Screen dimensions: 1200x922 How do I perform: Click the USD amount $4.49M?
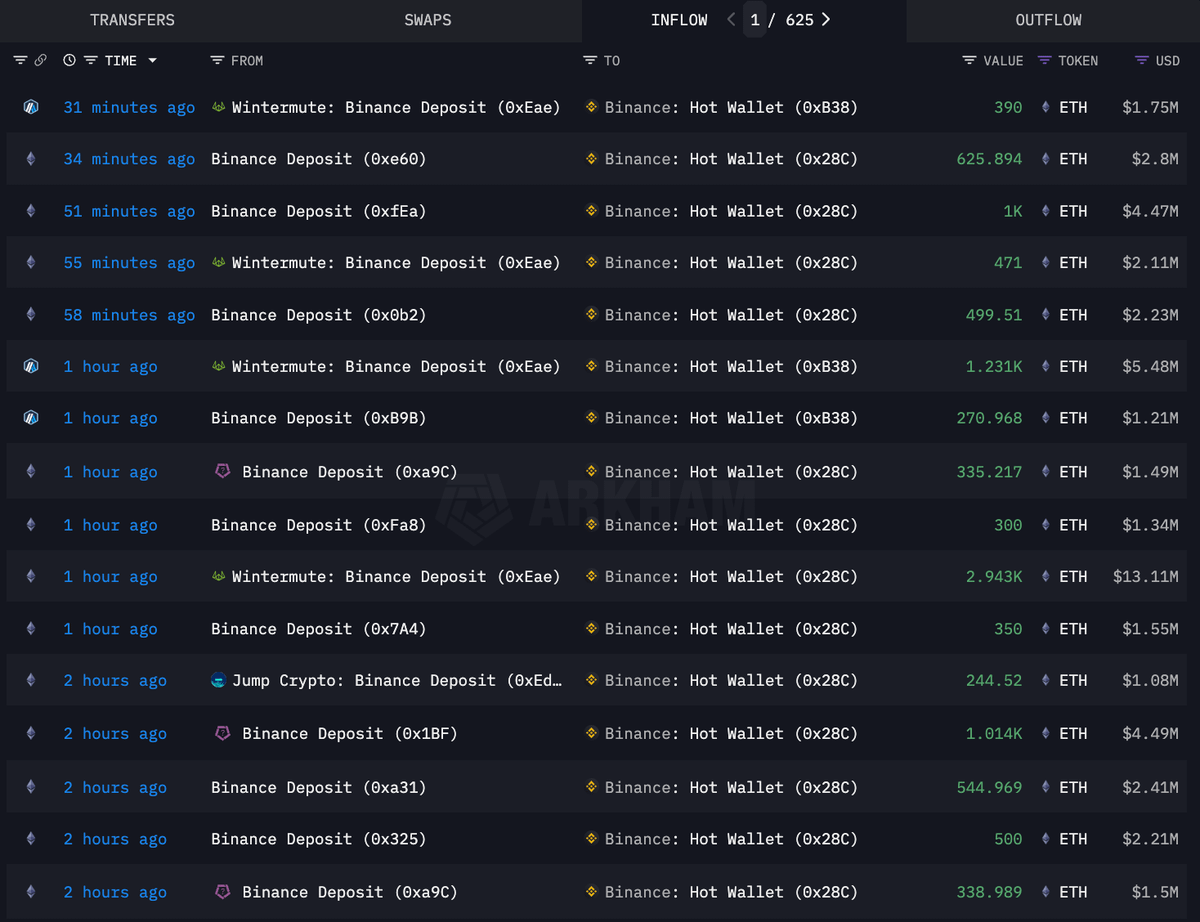(1150, 734)
